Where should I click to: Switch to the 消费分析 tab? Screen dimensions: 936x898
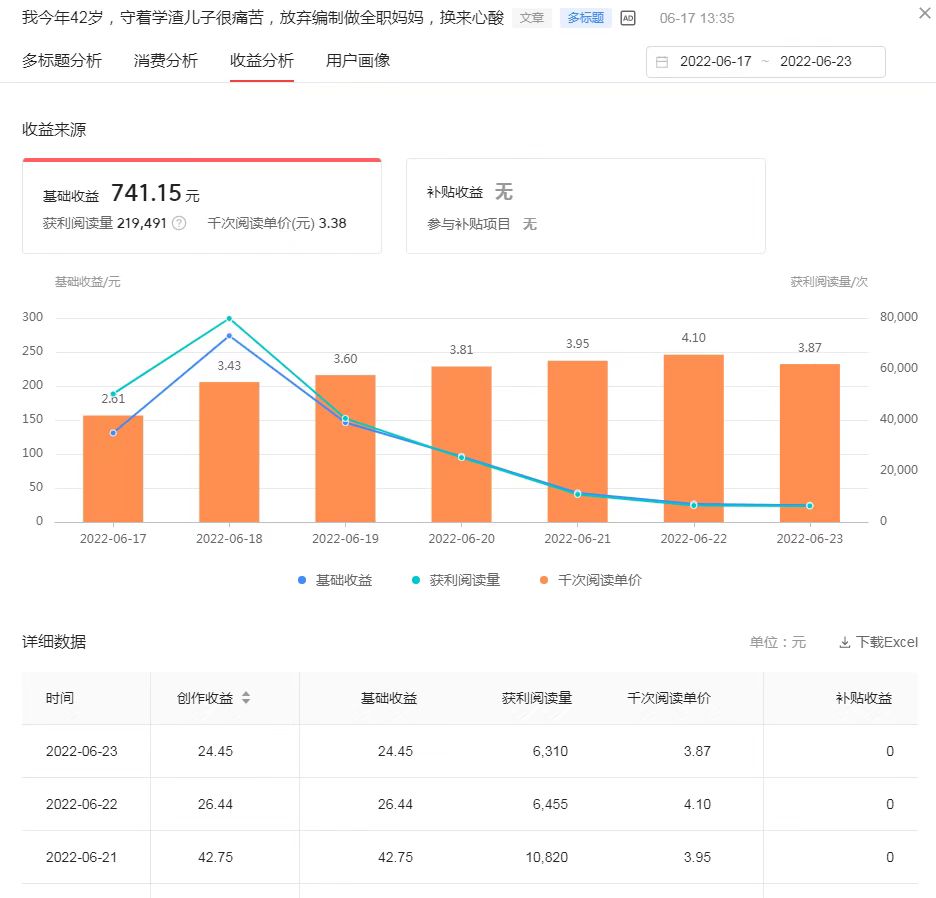pos(167,61)
